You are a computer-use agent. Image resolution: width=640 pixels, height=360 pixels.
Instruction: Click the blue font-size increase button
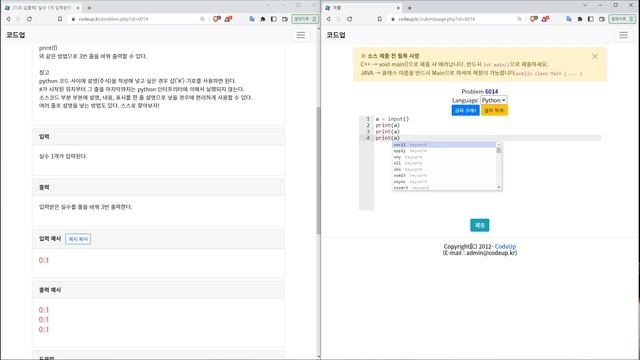coord(465,110)
